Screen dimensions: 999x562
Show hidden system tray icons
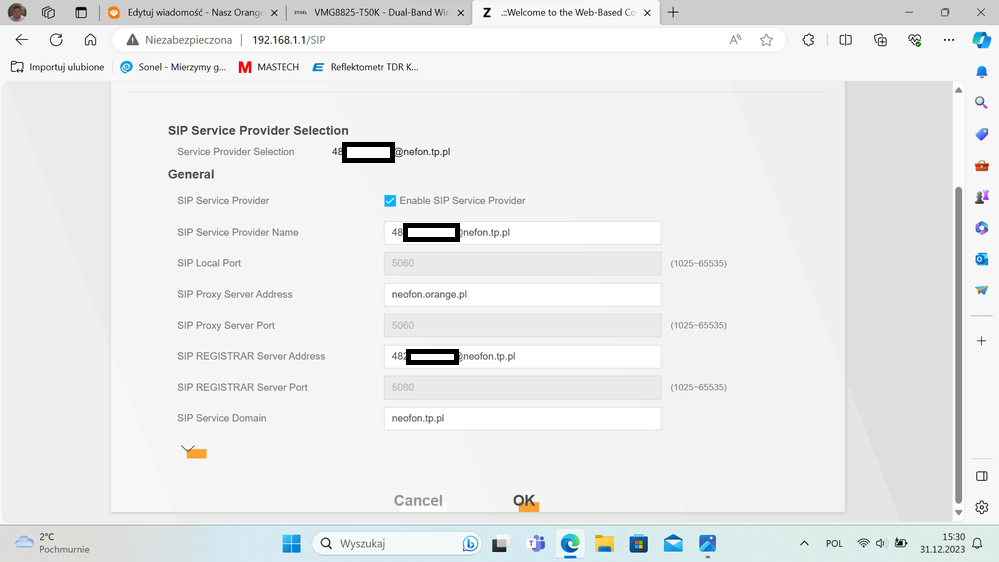click(804, 543)
